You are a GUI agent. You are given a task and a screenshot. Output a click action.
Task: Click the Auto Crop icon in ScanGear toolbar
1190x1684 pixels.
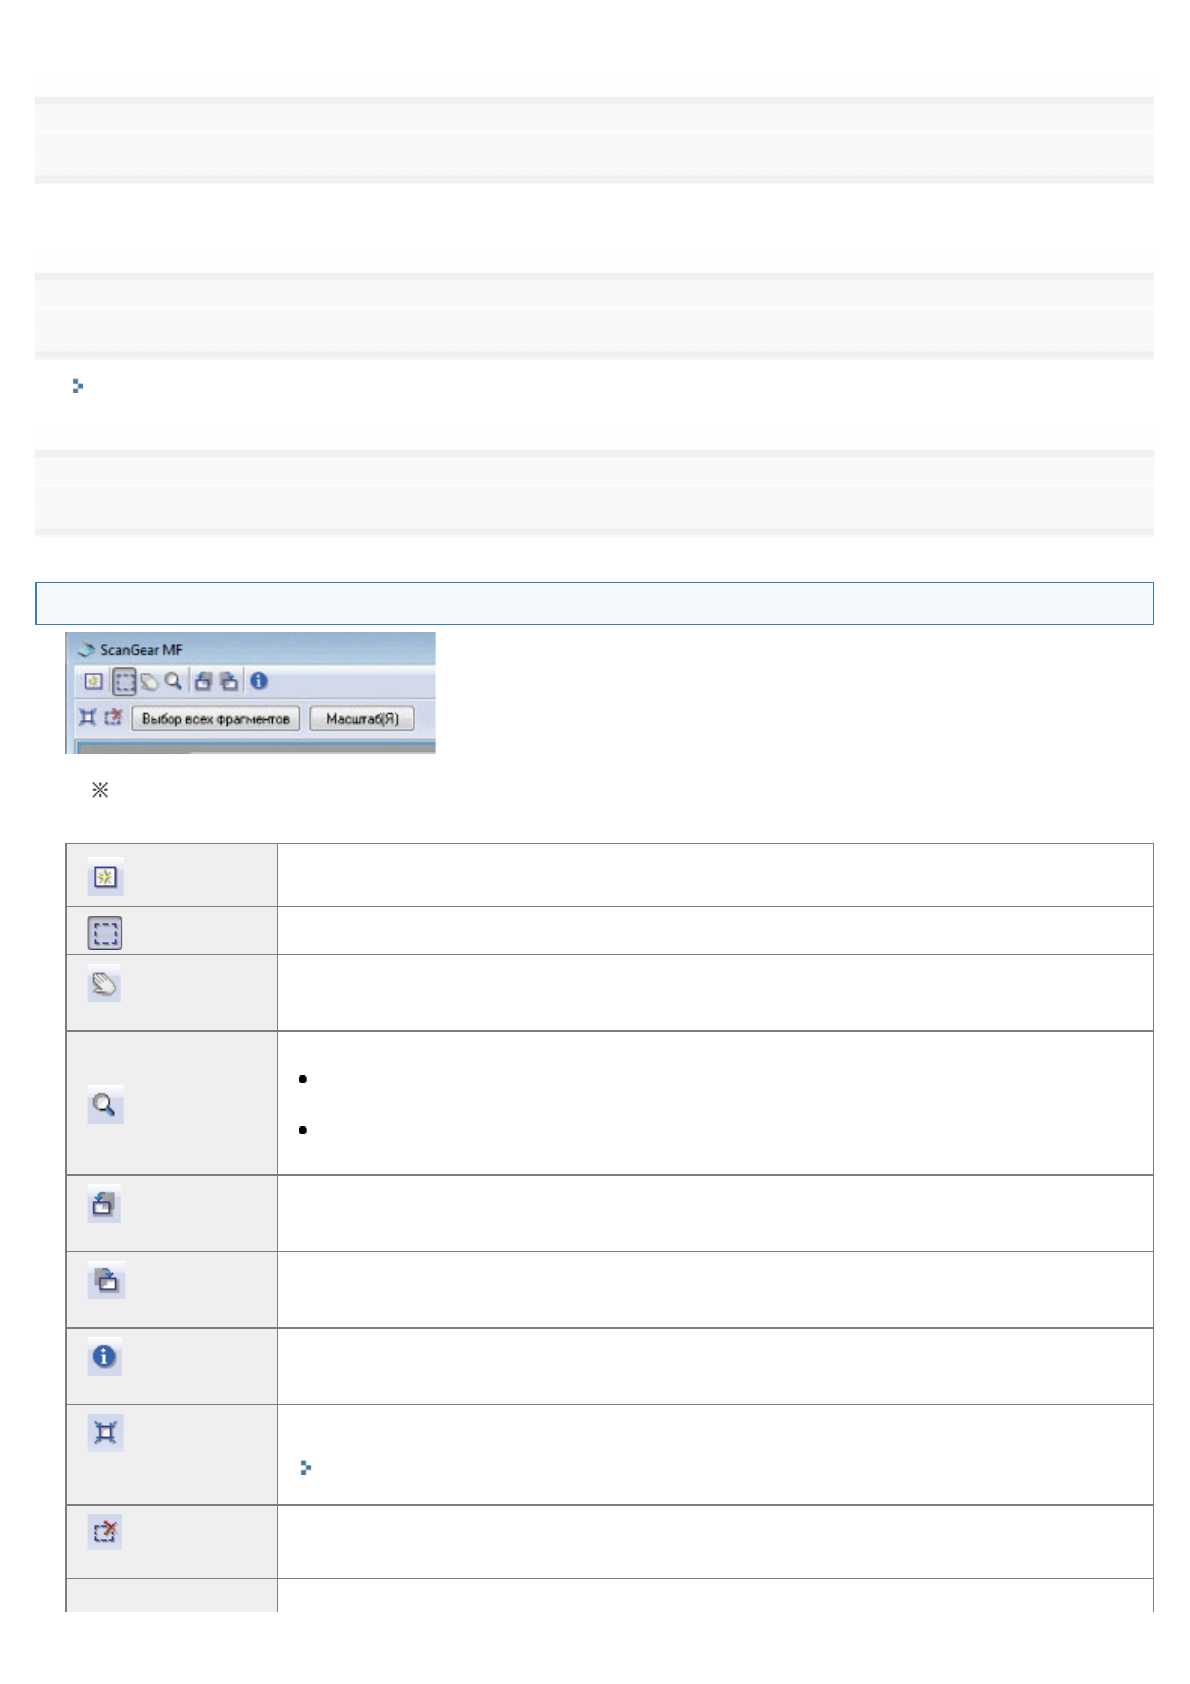click(x=88, y=717)
